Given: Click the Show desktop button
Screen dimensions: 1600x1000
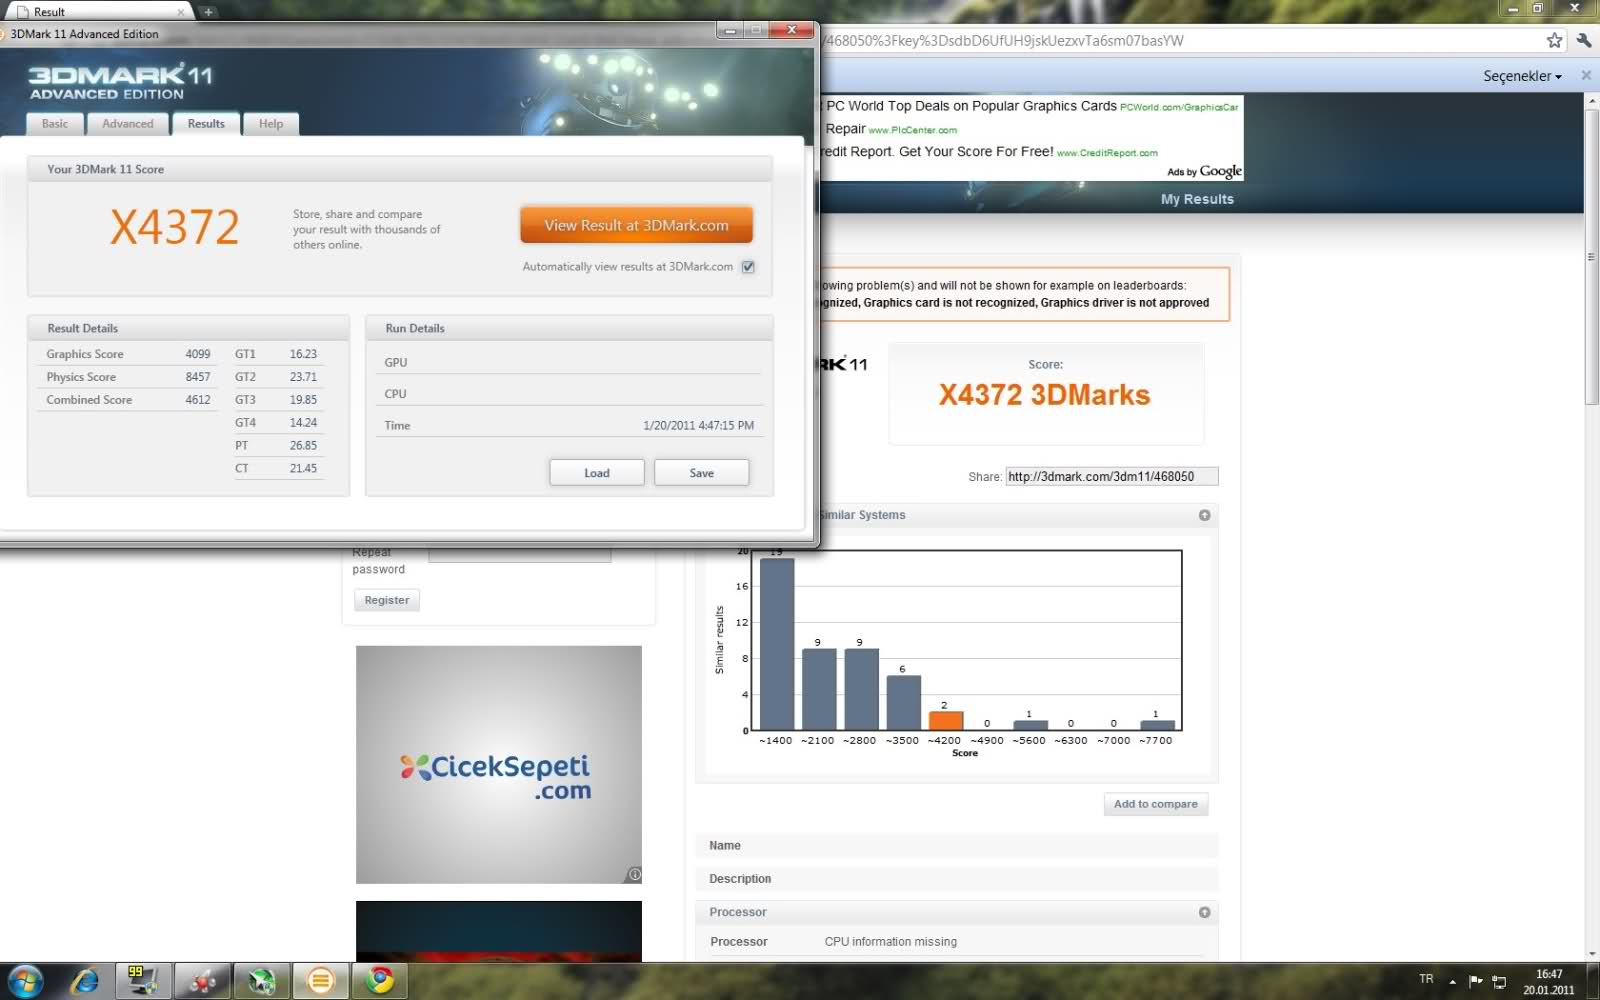Looking at the screenshot, I should (x=1593, y=981).
